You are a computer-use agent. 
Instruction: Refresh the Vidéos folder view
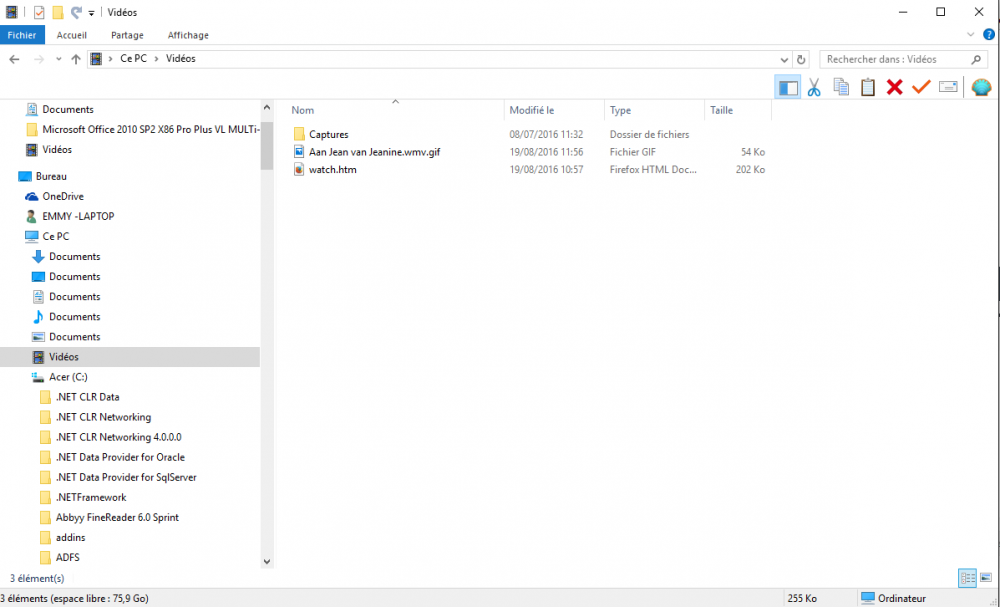(801, 59)
